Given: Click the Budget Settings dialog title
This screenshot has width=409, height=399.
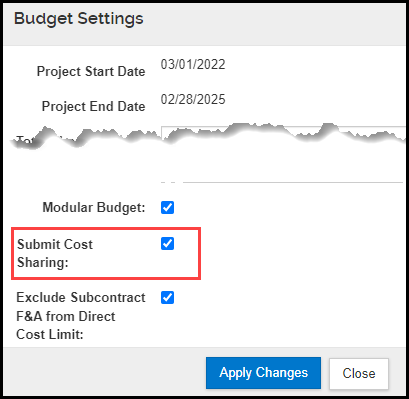Looking at the screenshot, I should (79, 19).
